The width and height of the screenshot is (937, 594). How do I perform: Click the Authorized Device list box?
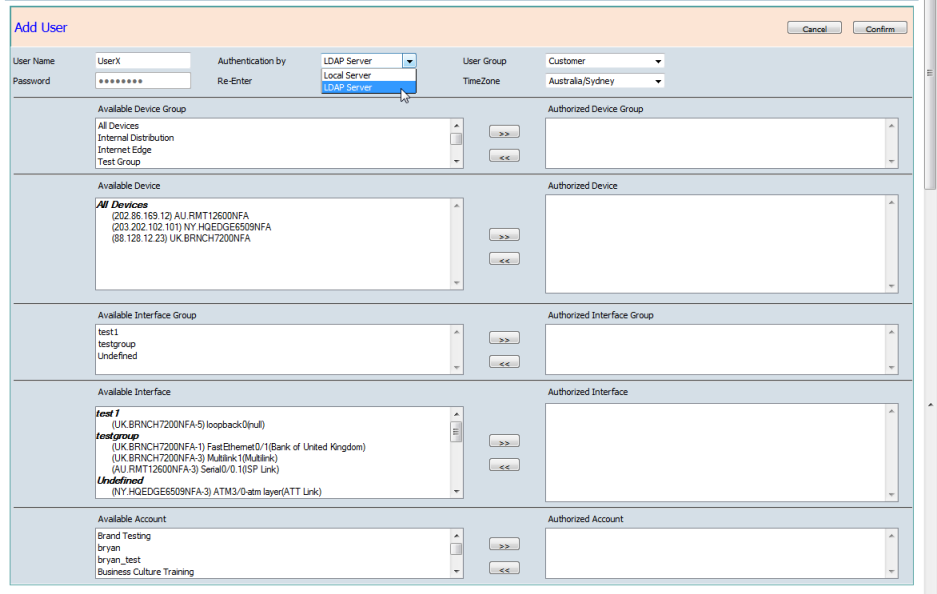point(721,244)
